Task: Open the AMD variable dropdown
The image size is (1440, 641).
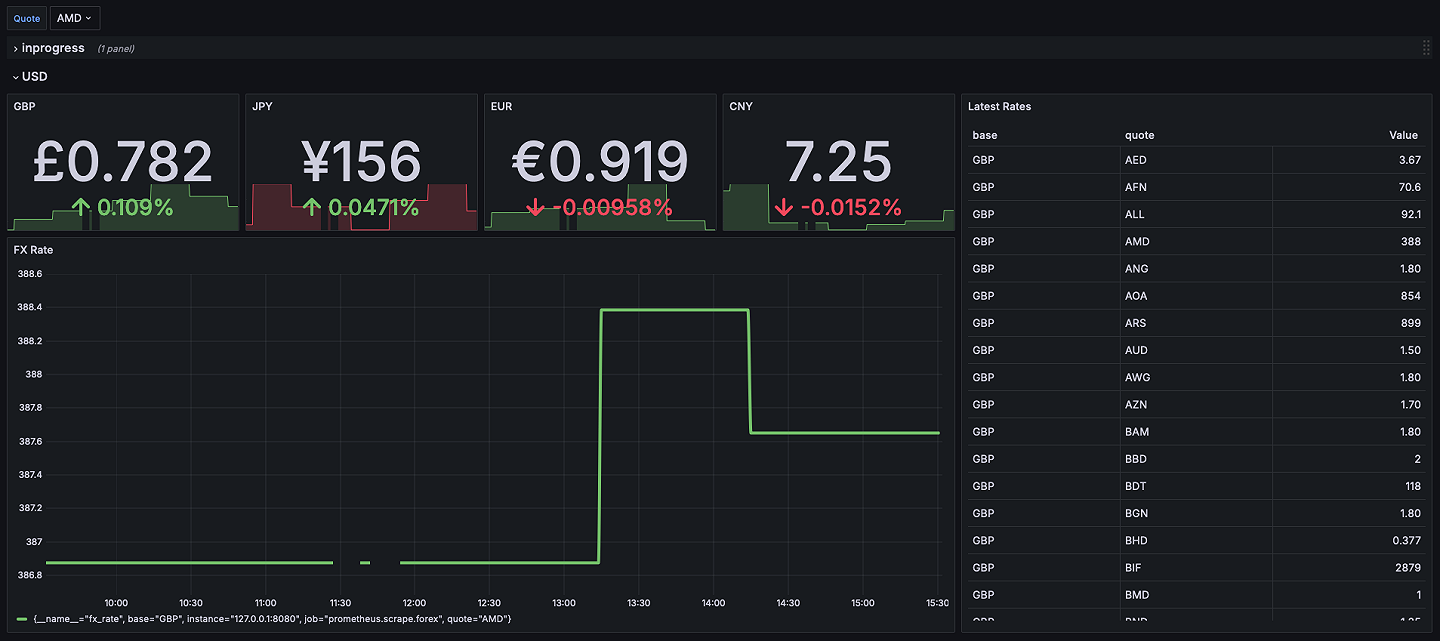Action: click(74, 17)
